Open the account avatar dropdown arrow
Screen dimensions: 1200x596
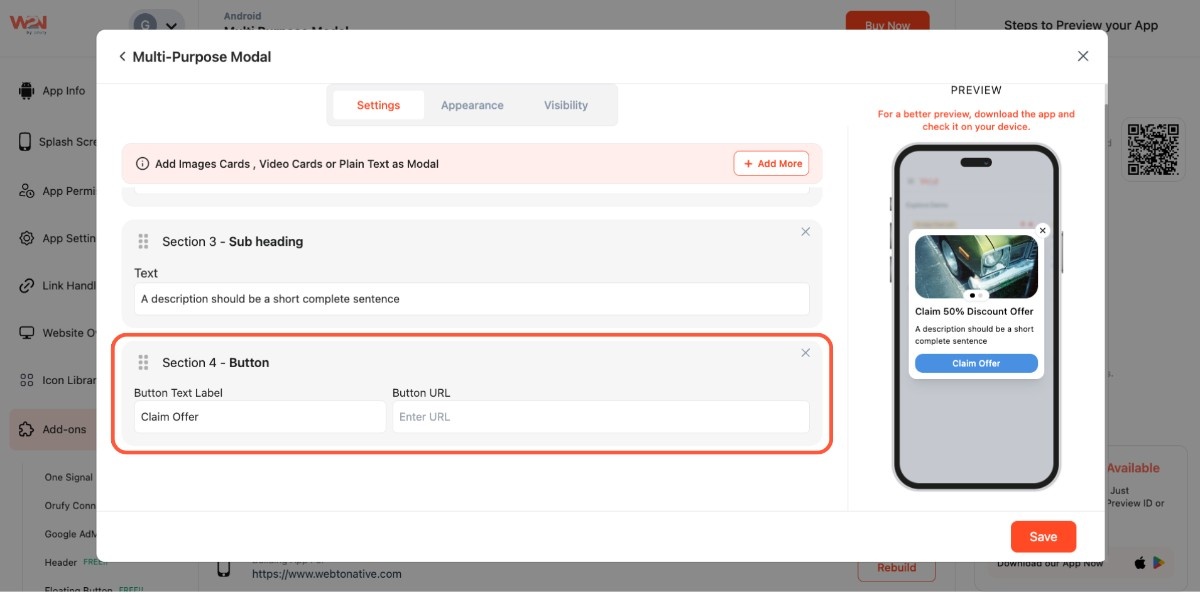tap(172, 26)
